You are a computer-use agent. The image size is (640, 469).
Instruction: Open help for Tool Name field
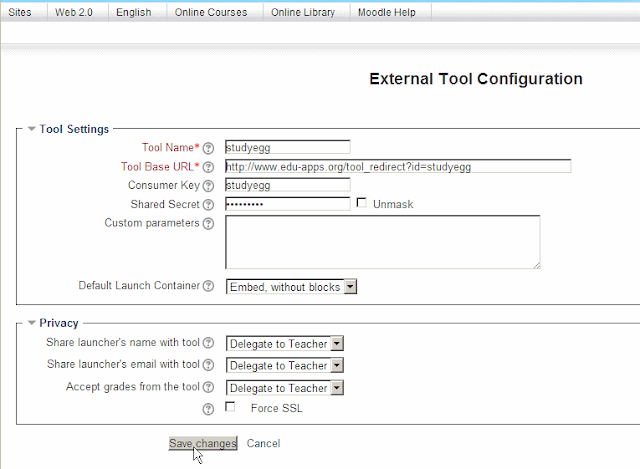click(x=208, y=148)
